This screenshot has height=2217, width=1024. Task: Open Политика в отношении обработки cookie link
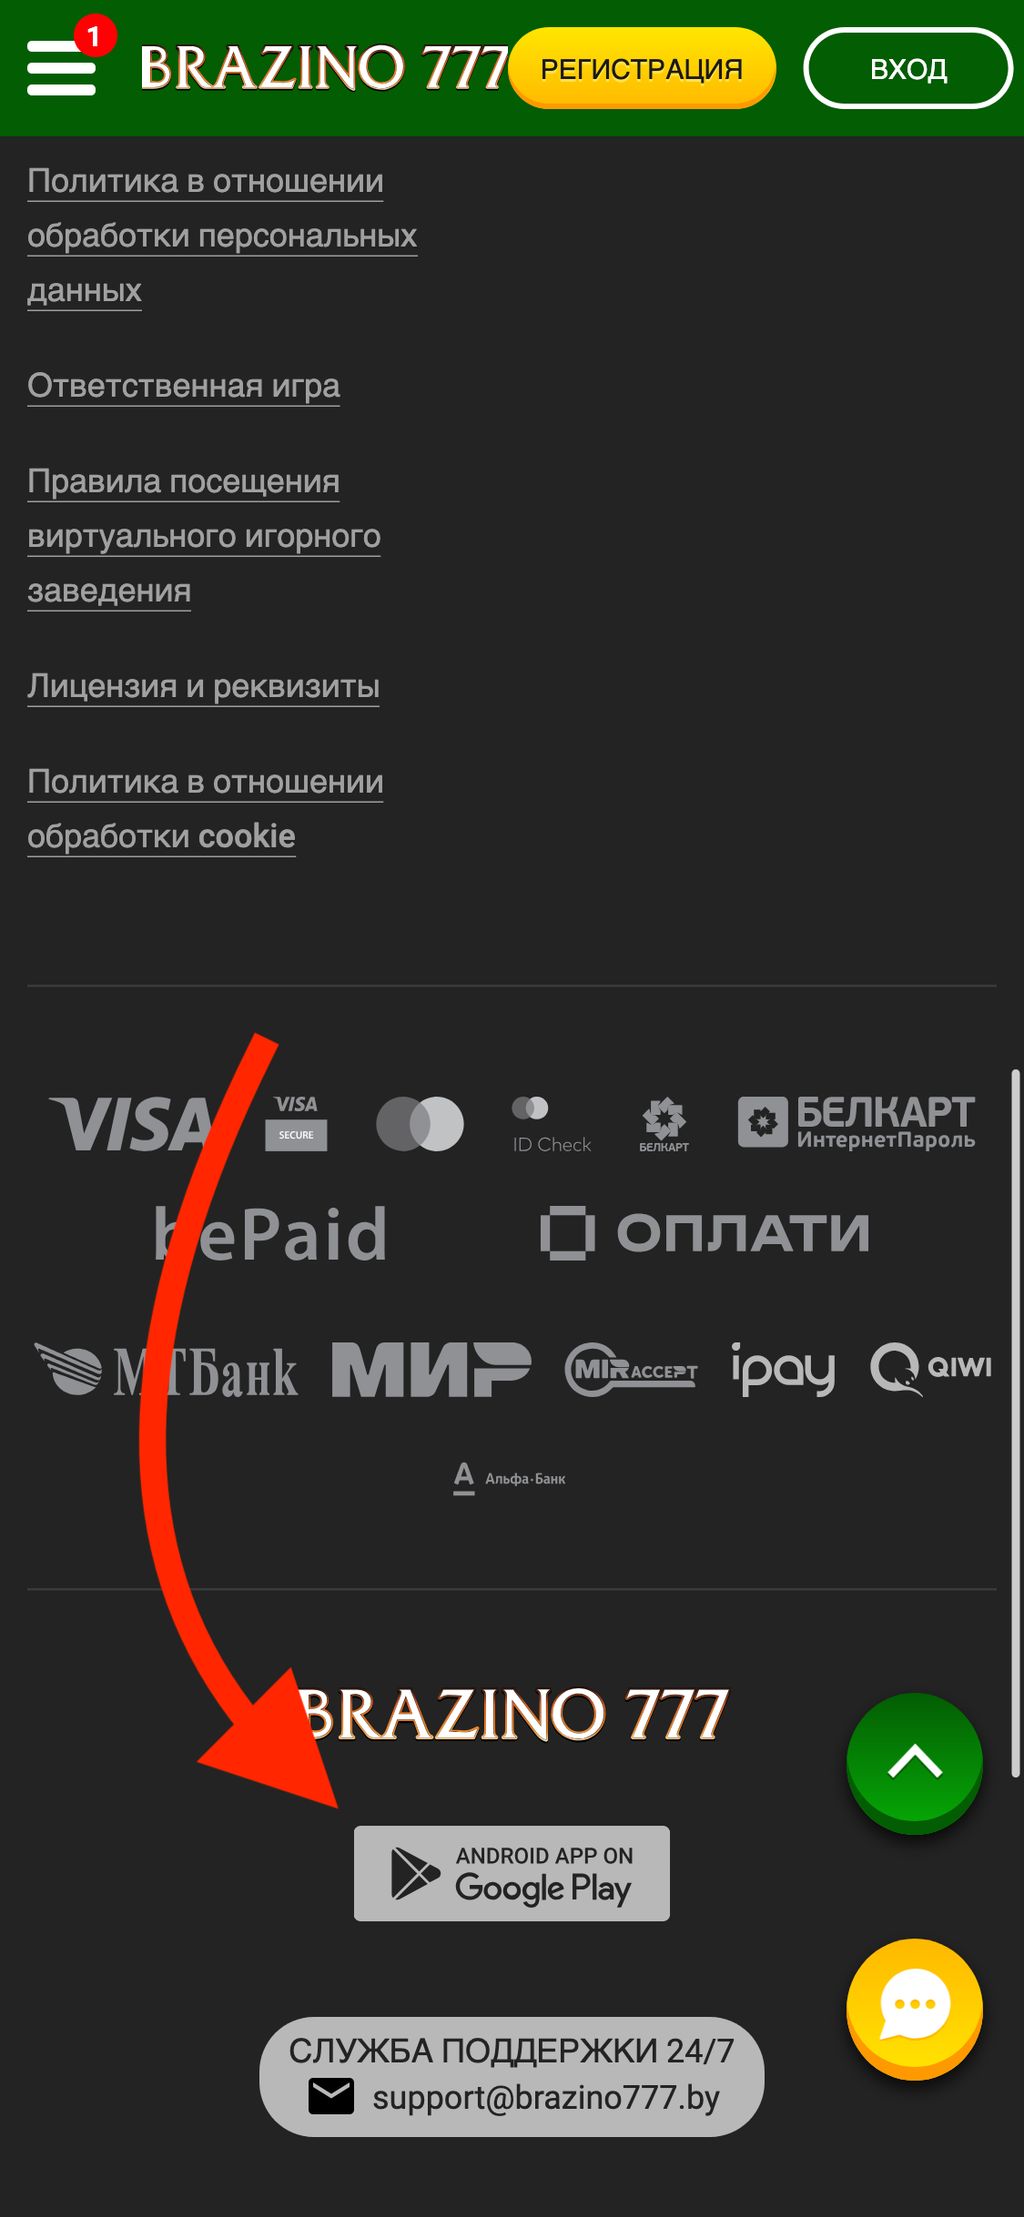(205, 809)
